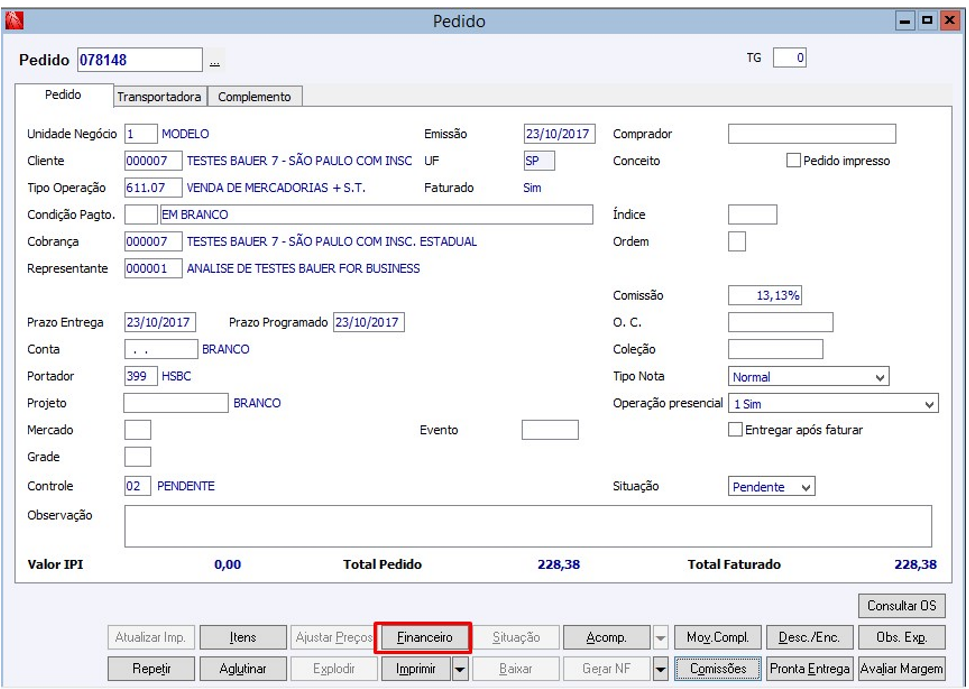Click the Unidade Negócio field
Viewport: 969px width, 689px height.
tap(141, 133)
